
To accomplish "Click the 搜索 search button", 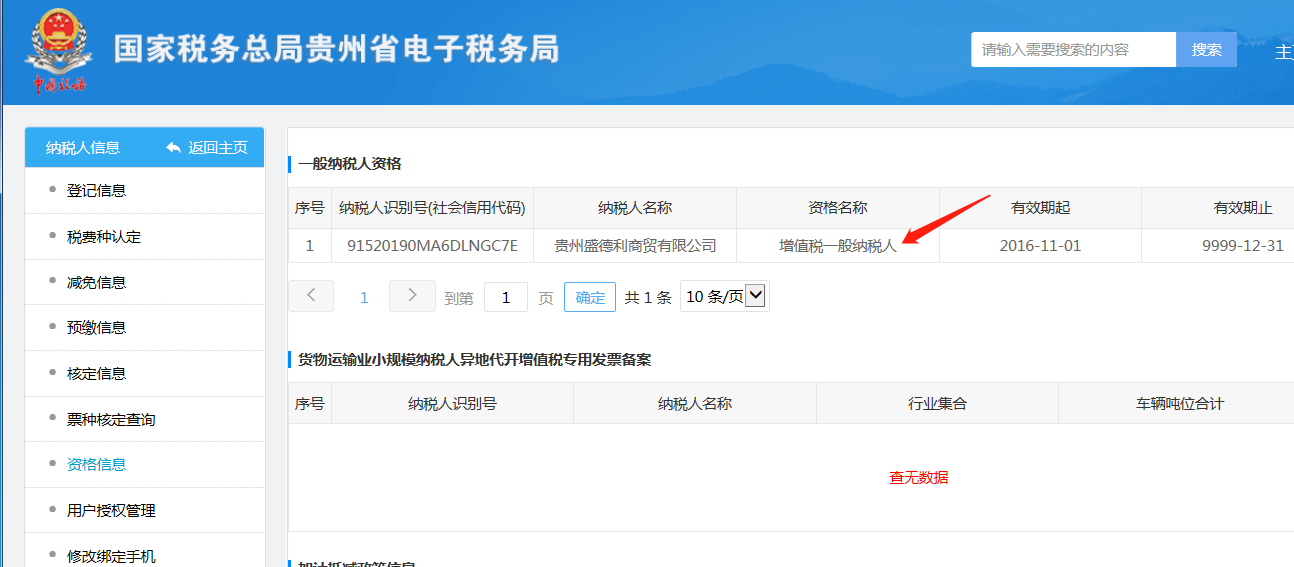I will coord(1206,49).
